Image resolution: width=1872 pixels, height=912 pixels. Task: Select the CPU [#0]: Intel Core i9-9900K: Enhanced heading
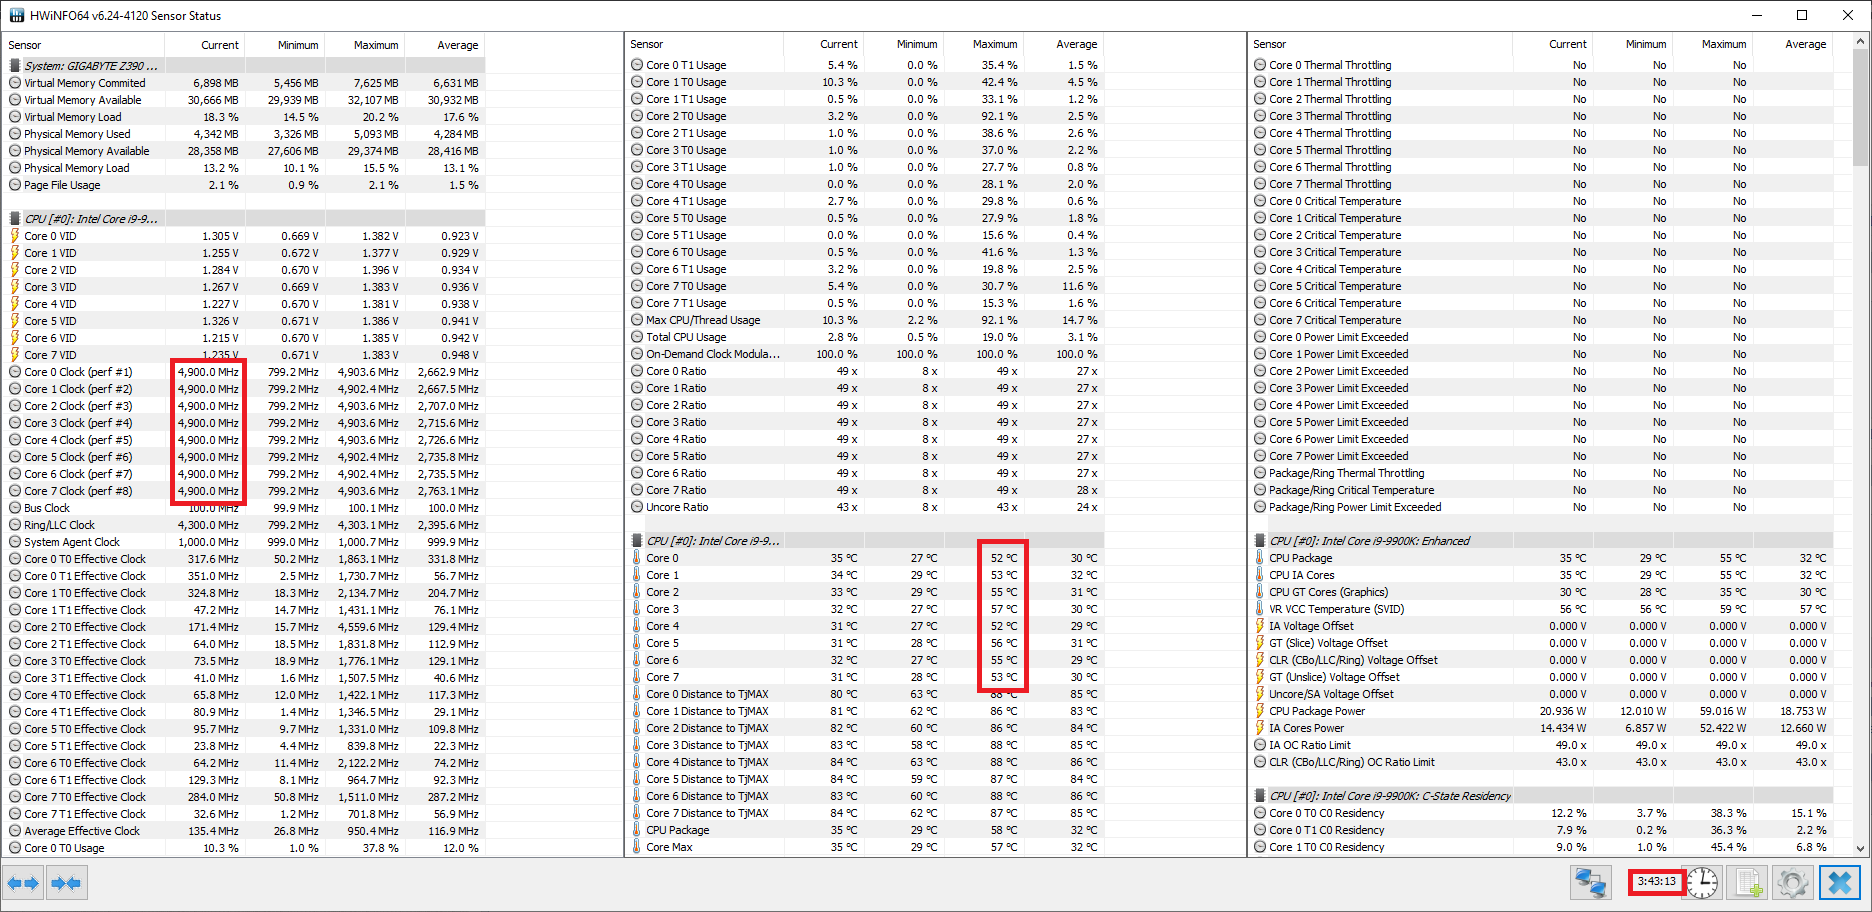tap(1369, 541)
